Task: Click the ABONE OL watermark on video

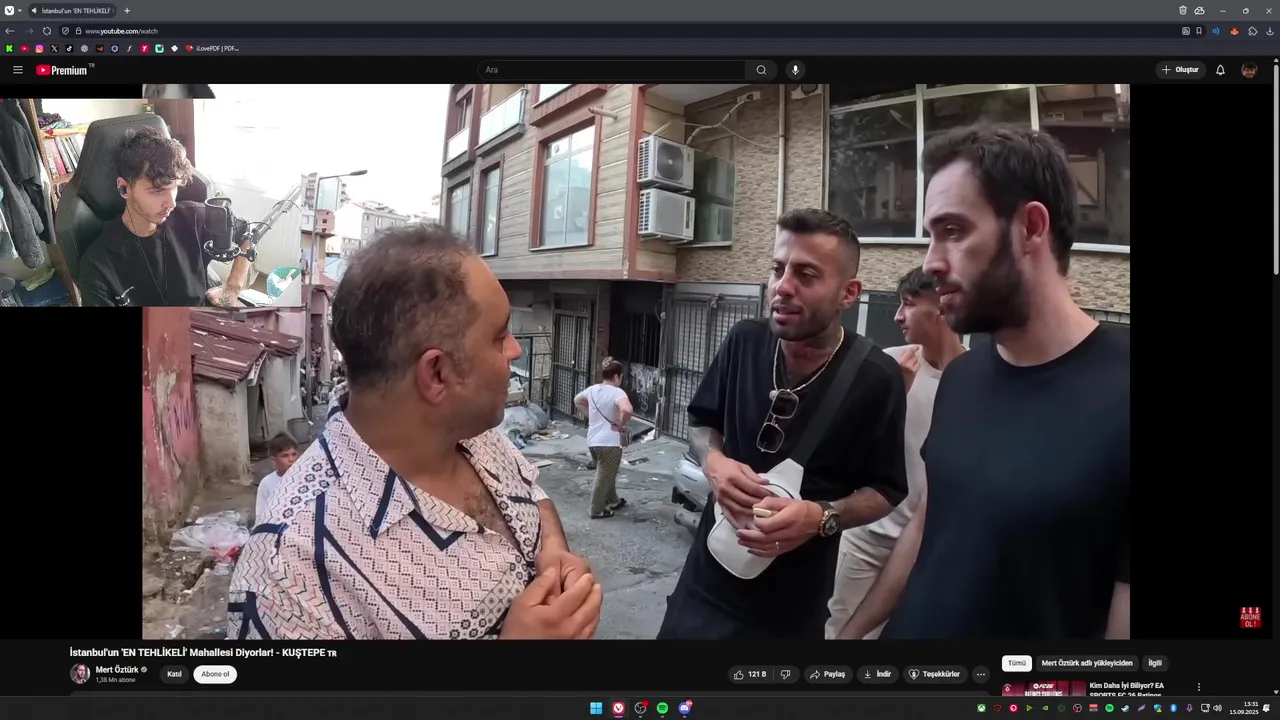Action: [x=1250, y=617]
